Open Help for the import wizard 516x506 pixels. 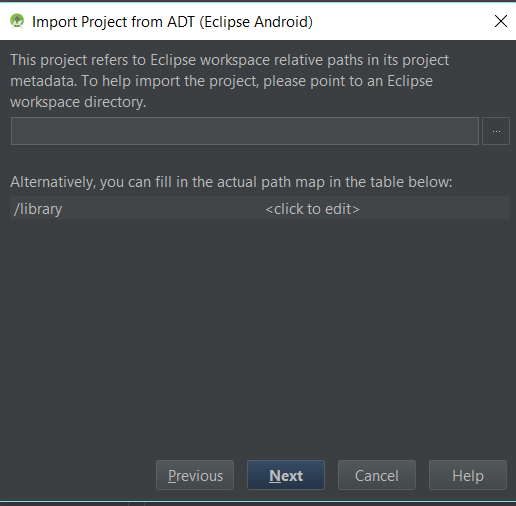468,475
